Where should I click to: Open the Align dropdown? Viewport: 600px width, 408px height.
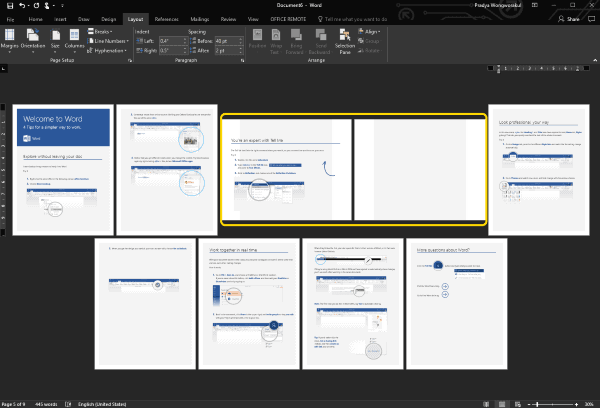pyautogui.click(x=373, y=31)
